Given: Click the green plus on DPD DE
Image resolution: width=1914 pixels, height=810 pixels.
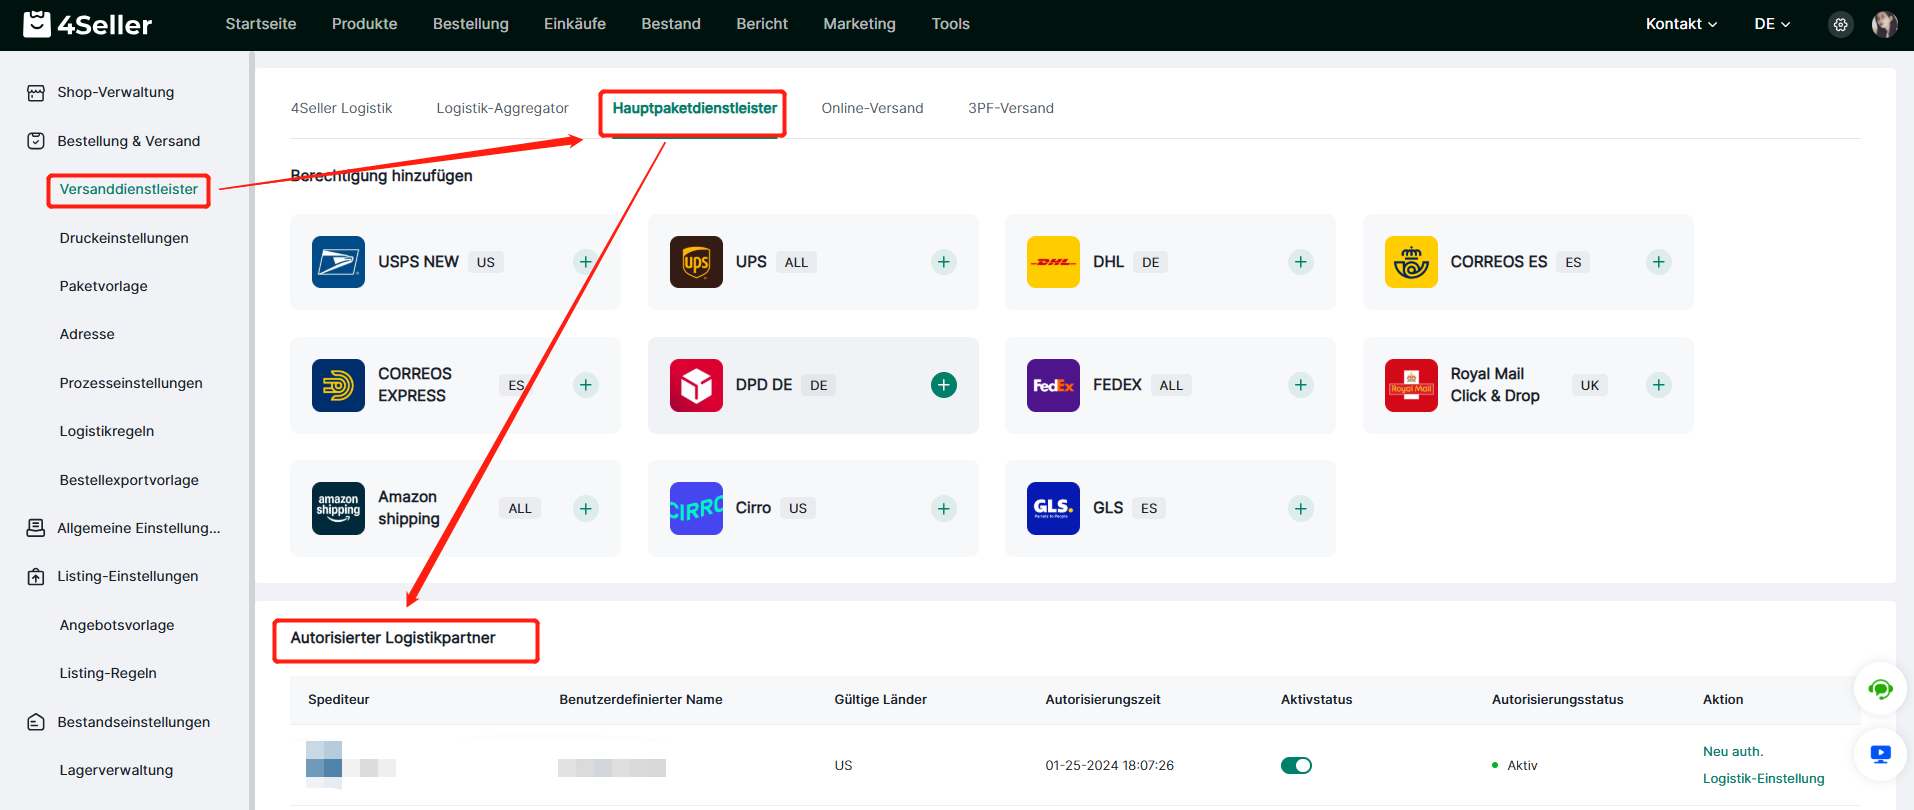Looking at the screenshot, I should 944,385.
